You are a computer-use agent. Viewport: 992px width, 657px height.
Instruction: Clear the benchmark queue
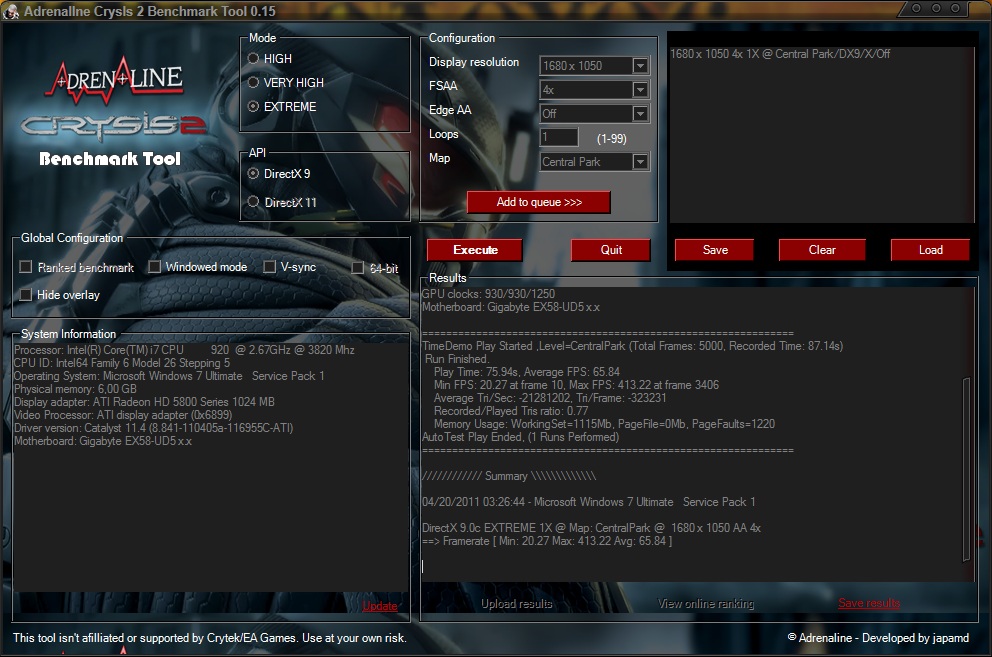pyautogui.click(x=822, y=250)
